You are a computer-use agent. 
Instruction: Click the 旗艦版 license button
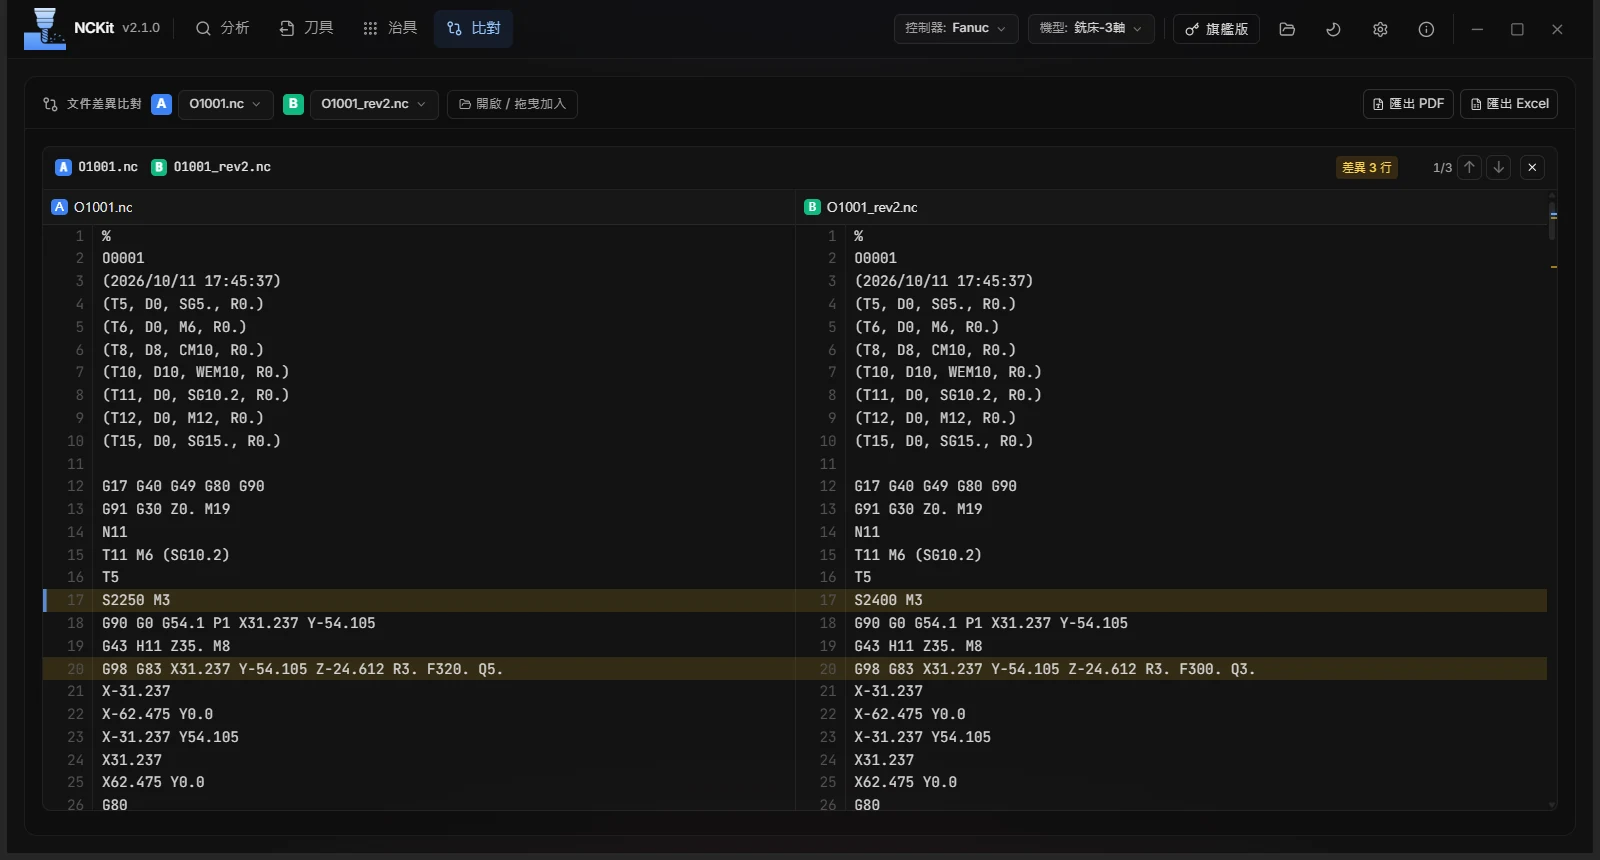(1216, 29)
